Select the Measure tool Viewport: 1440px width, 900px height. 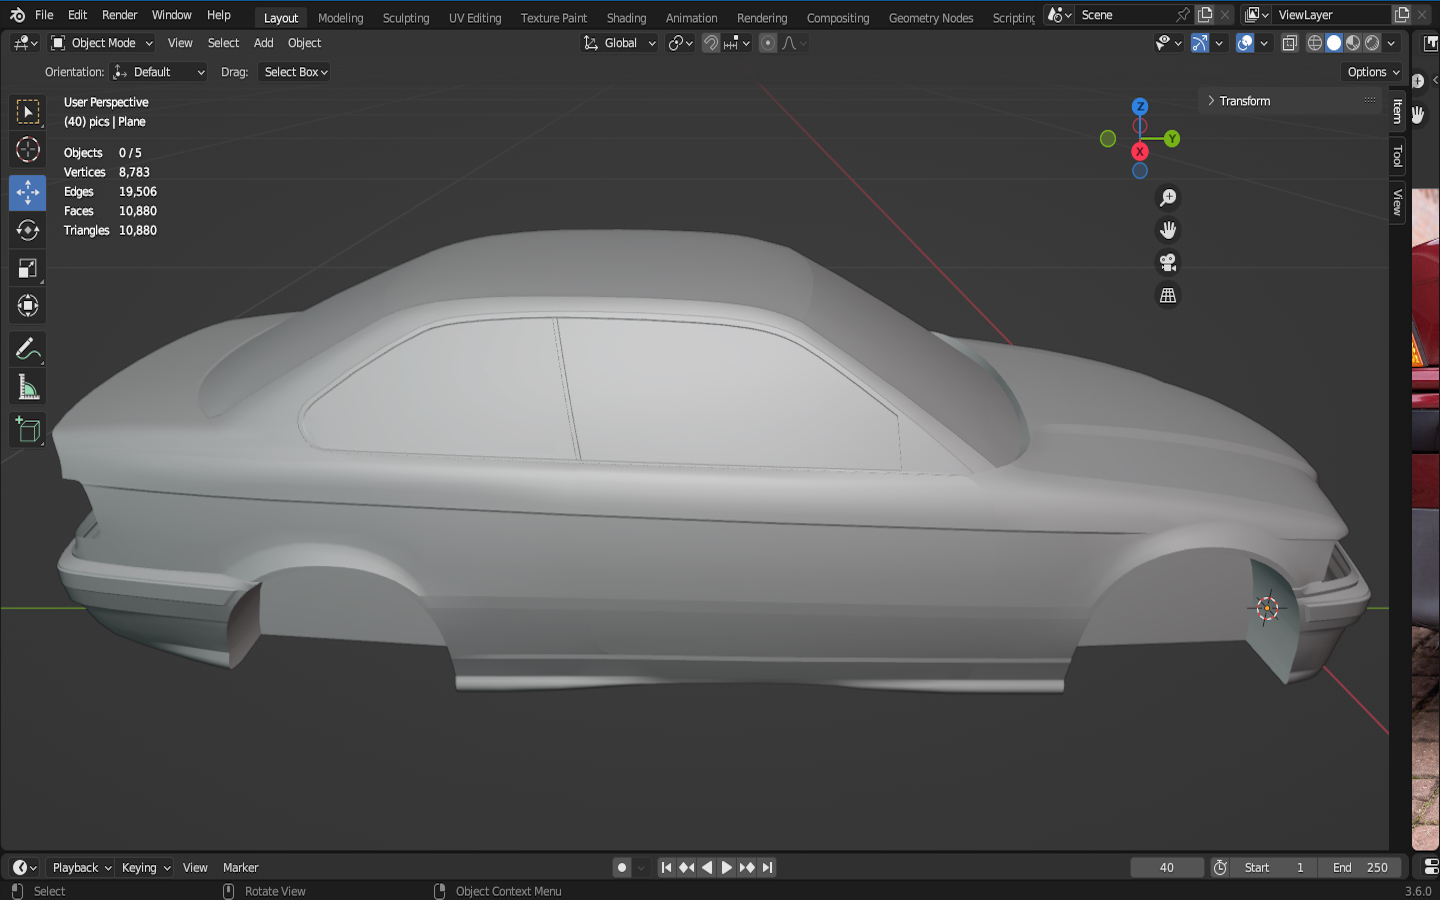pyautogui.click(x=27, y=388)
